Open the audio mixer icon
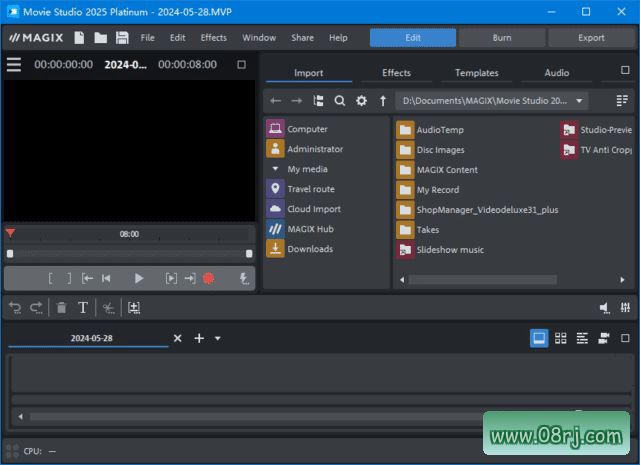Screen dimensions: 640x465 (625, 307)
